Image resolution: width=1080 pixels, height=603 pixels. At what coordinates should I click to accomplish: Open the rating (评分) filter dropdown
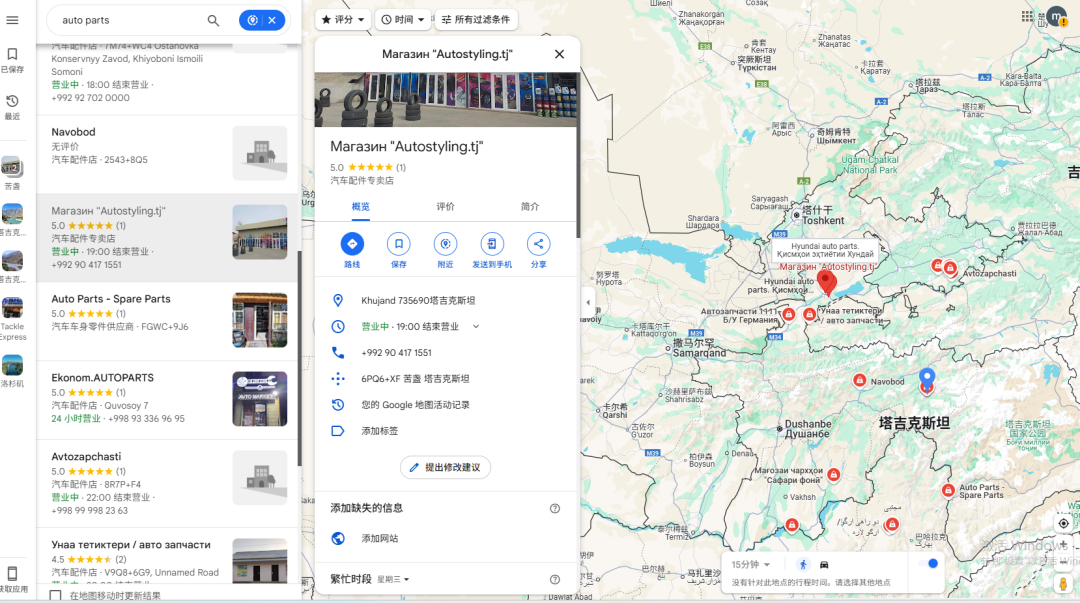point(343,19)
